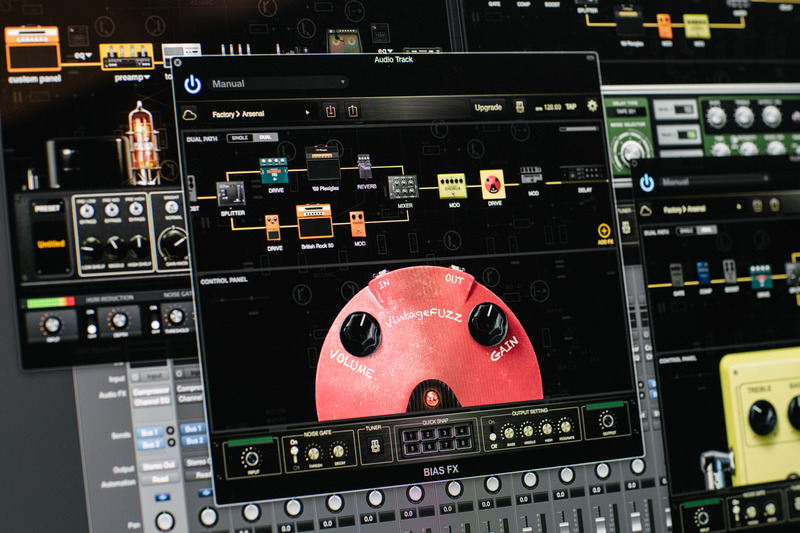Image resolution: width=800 pixels, height=533 pixels.
Task: Select the Reverb pedal in the chain
Action: coord(366,168)
